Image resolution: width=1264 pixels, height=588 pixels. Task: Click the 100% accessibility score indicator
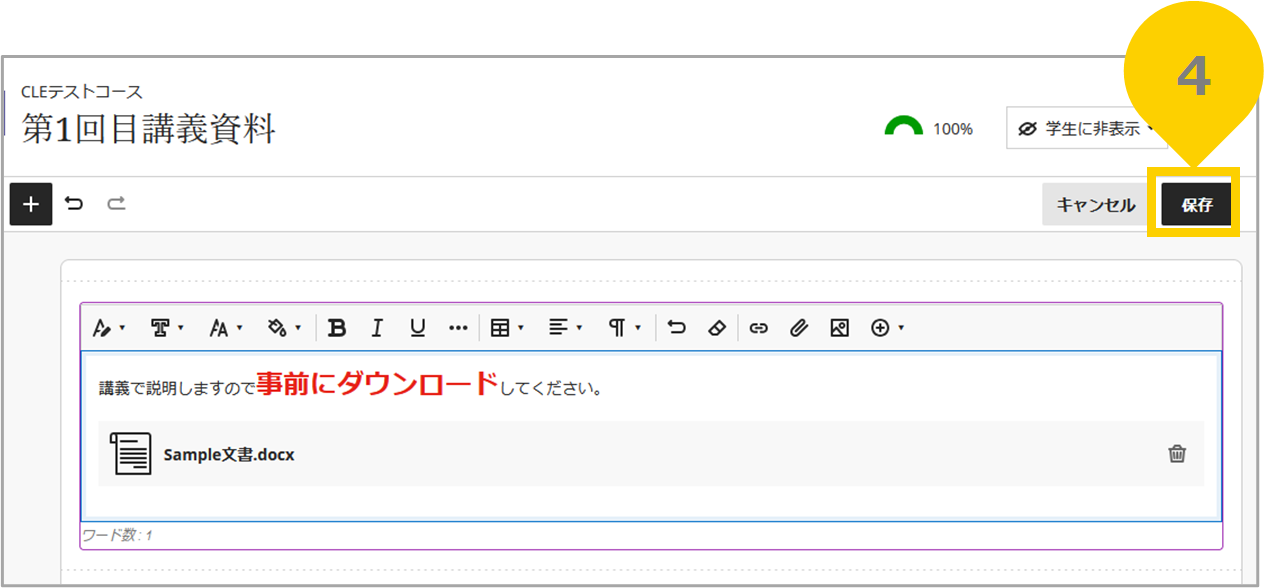click(x=929, y=128)
